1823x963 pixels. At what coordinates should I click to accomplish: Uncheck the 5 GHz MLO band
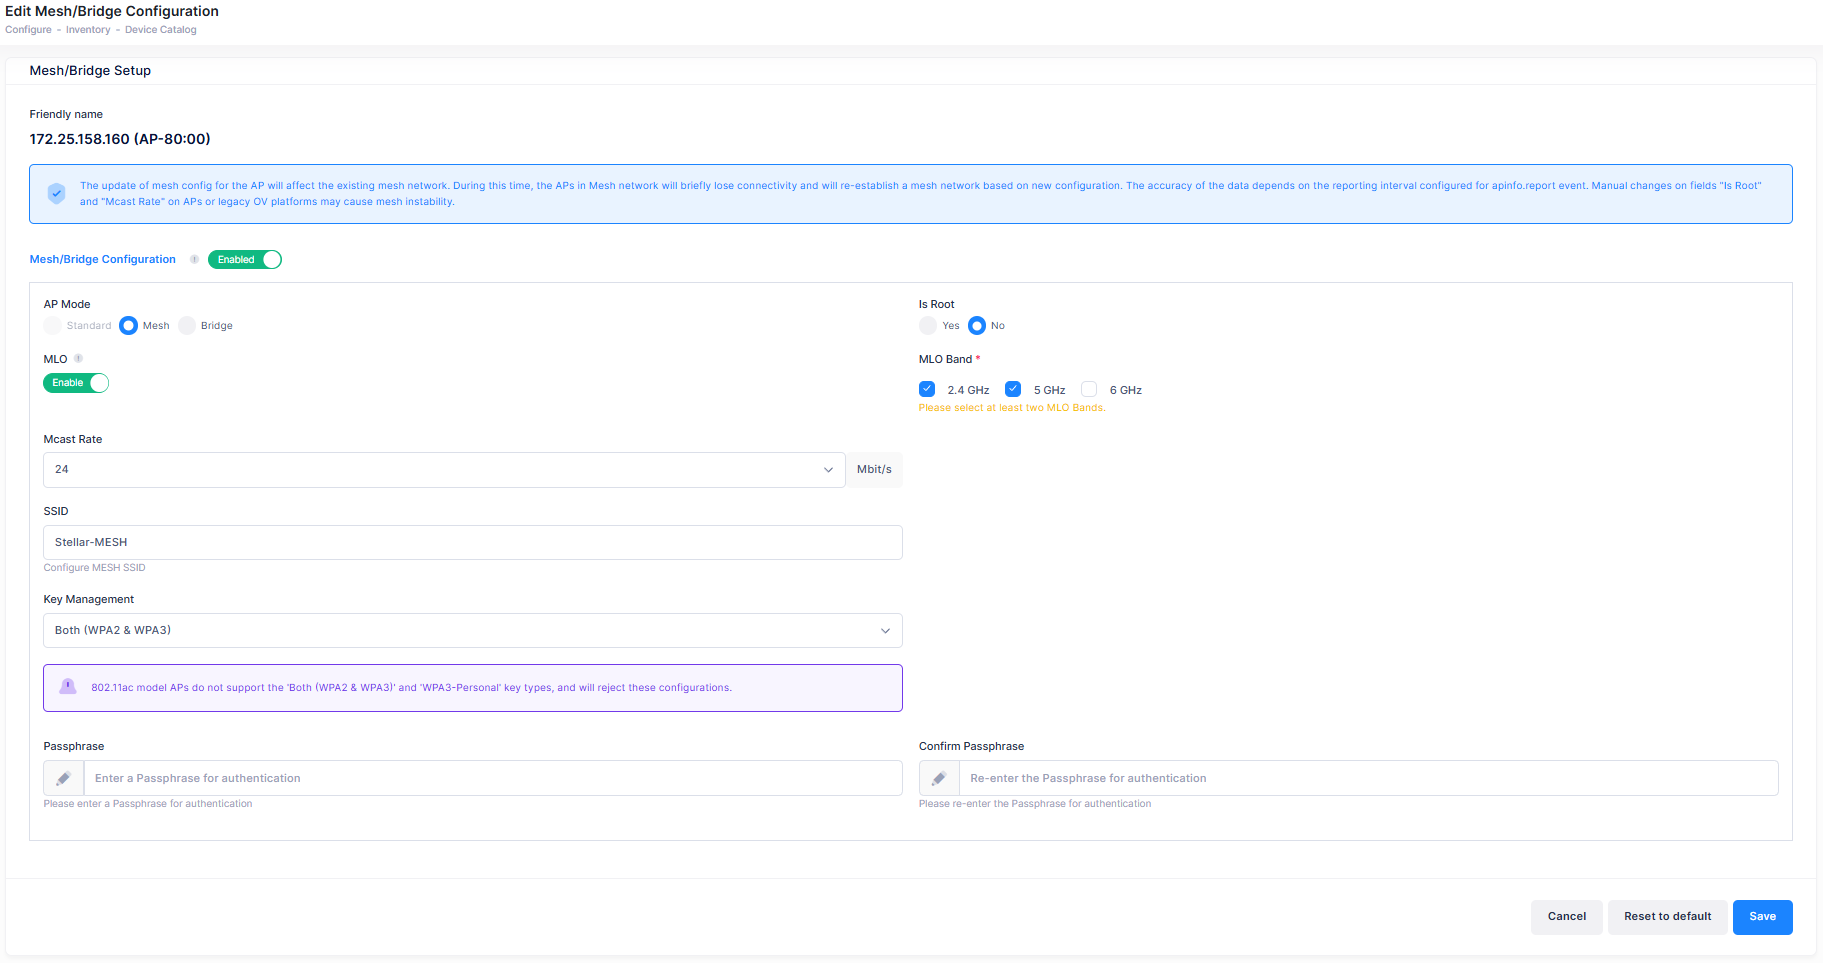1013,390
